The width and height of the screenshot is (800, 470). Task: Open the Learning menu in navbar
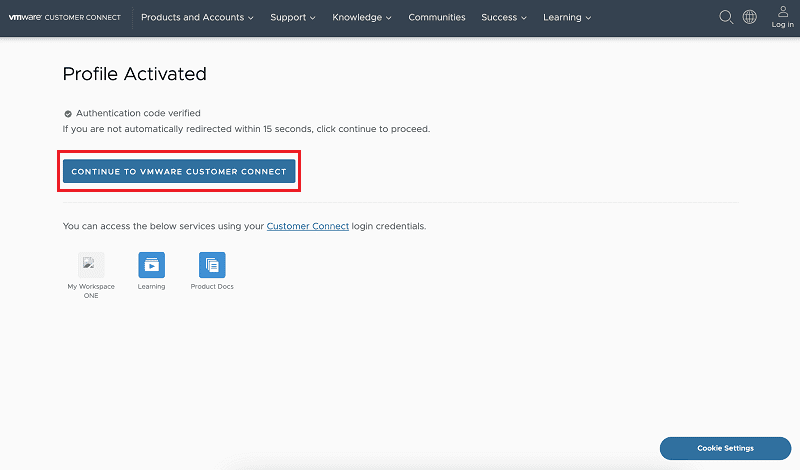coord(567,17)
